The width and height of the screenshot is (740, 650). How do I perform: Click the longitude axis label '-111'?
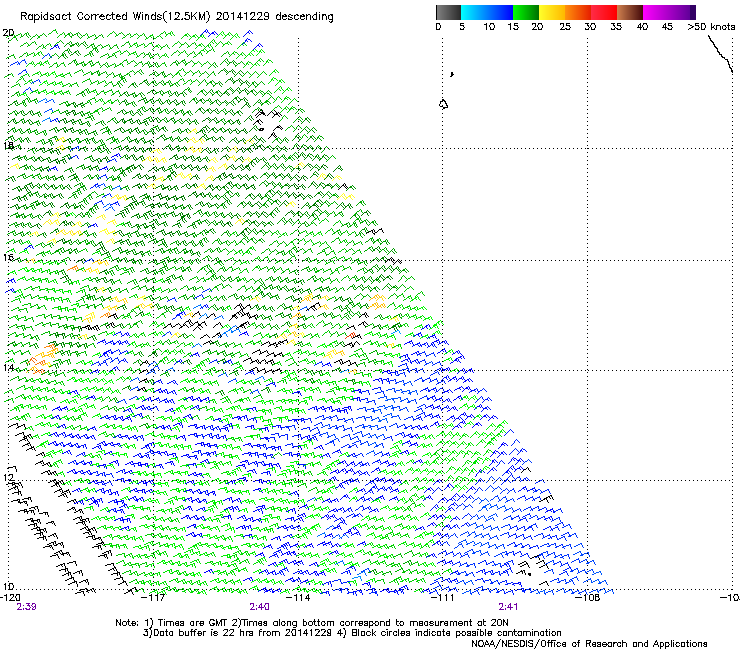[443, 598]
